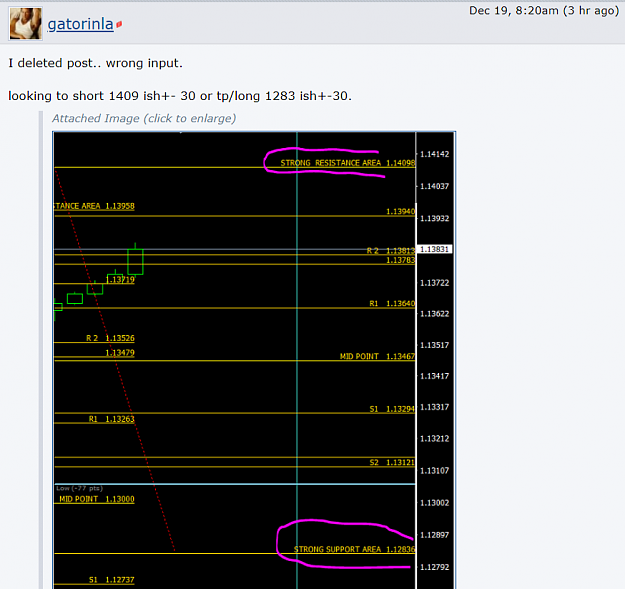Click the 'Low (-77 pts)' label
Image resolution: width=625 pixels, height=589 pixels.
click(x=79, y=488)
